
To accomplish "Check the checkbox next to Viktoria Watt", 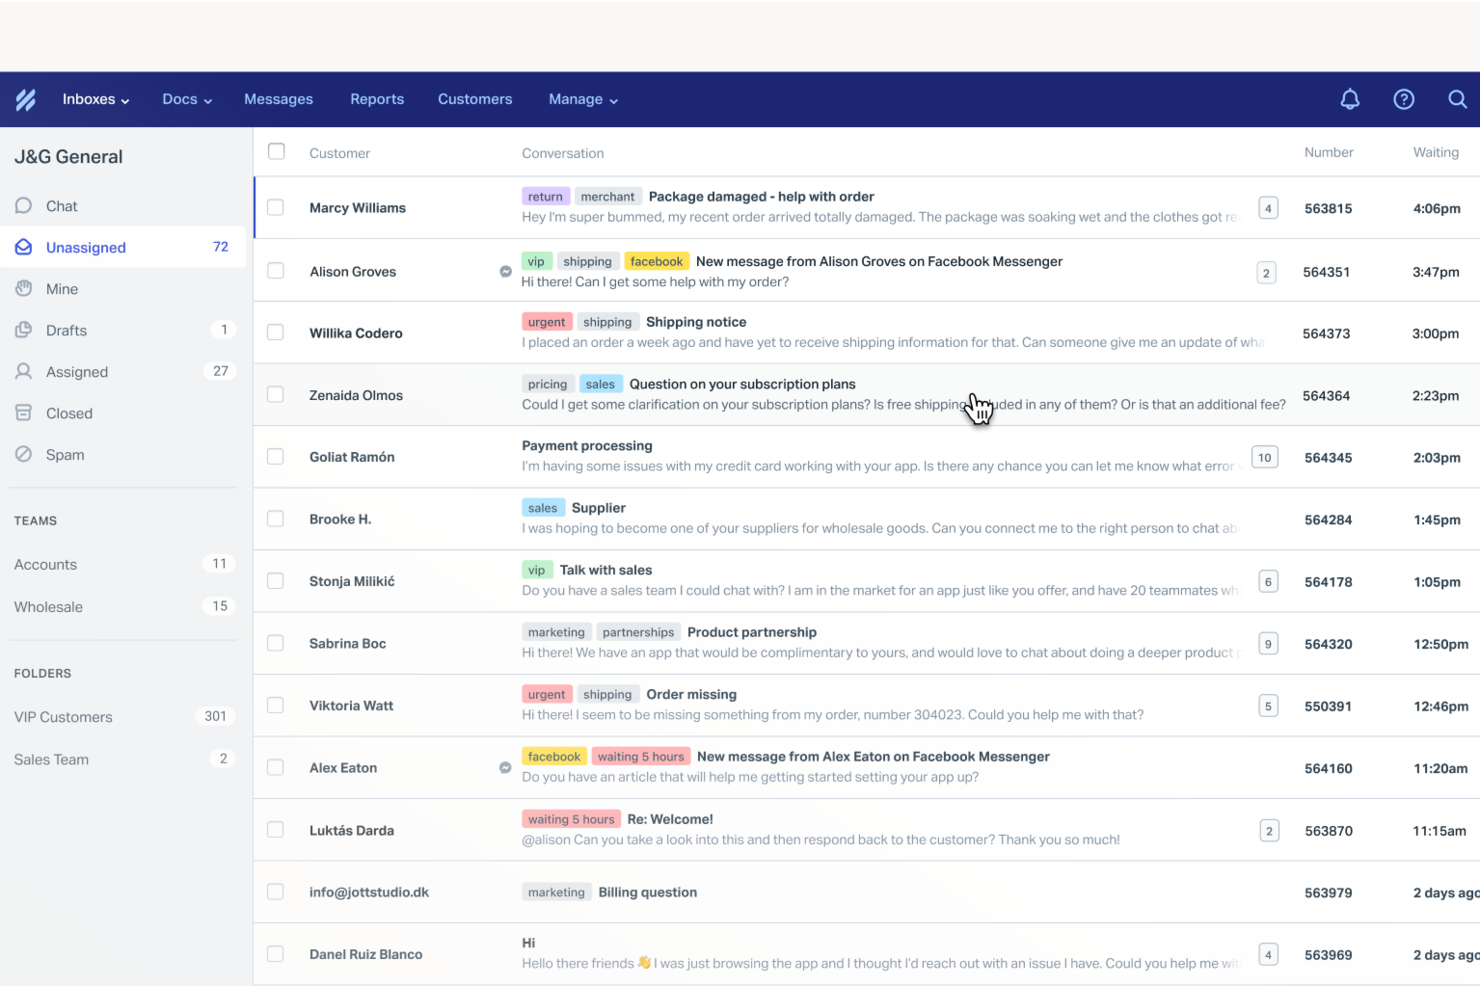I will point(276,704).
